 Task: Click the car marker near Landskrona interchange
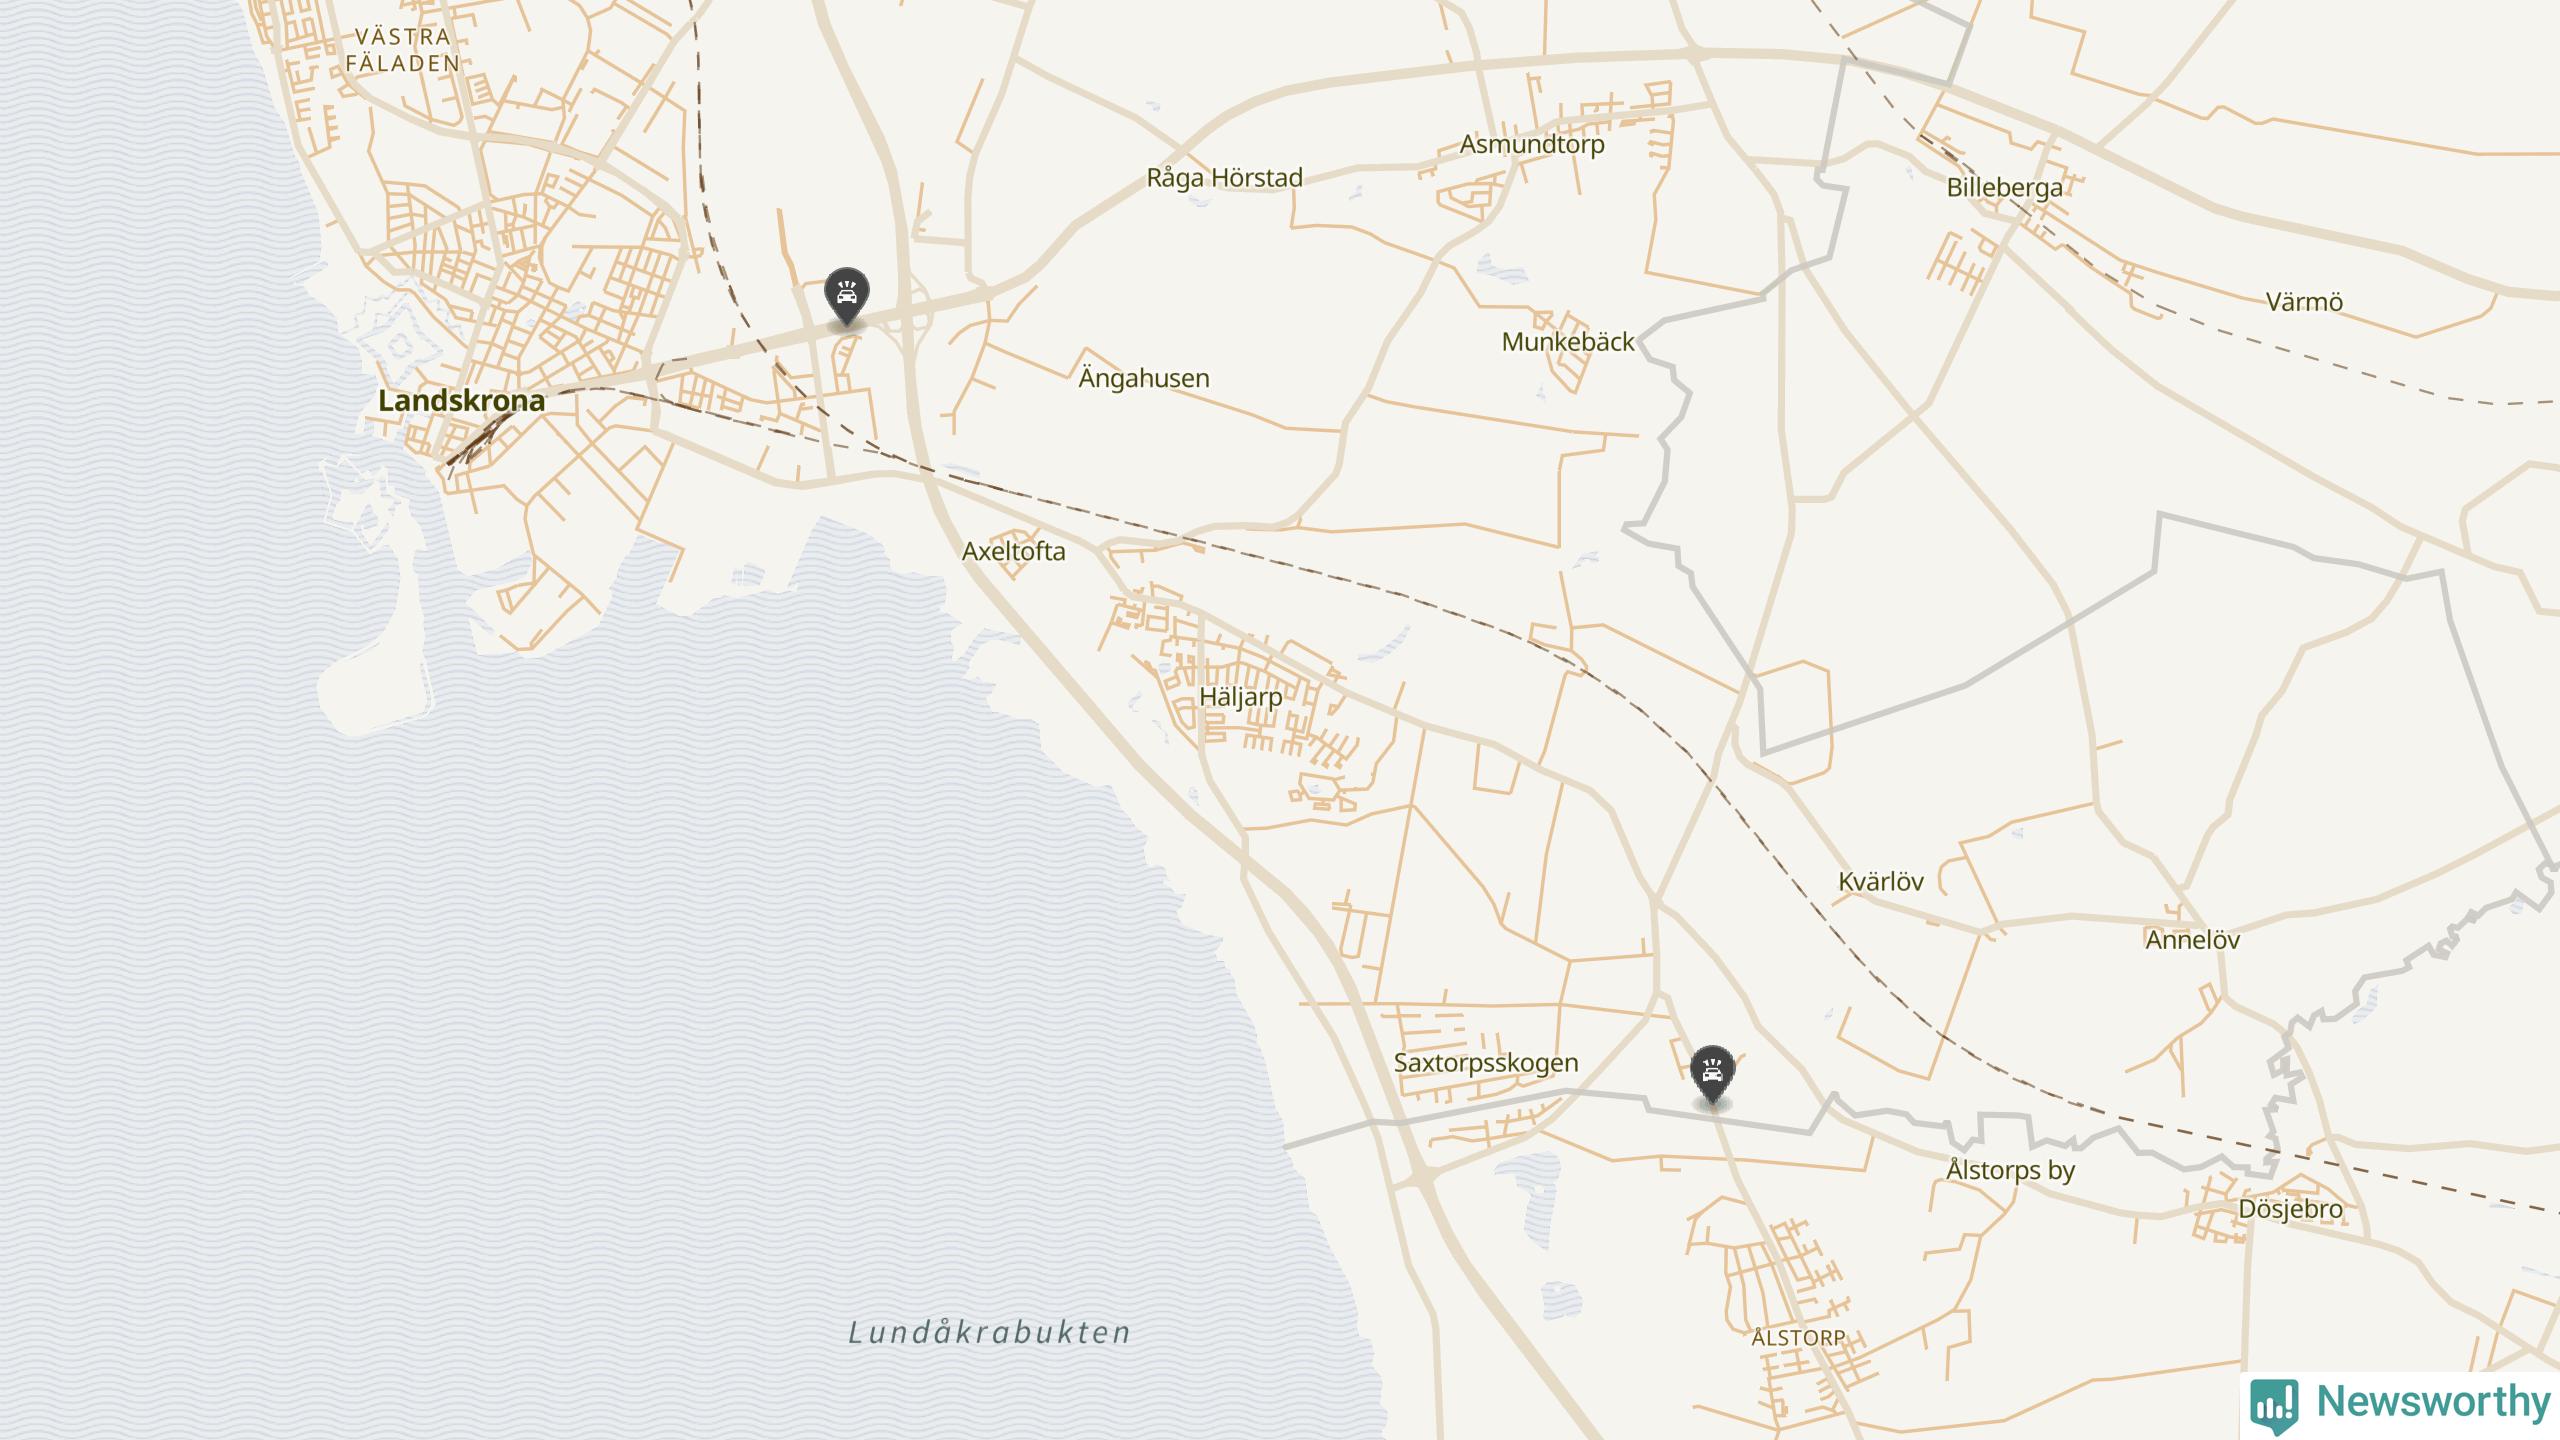pyautogui.click(x=846, y=295)
